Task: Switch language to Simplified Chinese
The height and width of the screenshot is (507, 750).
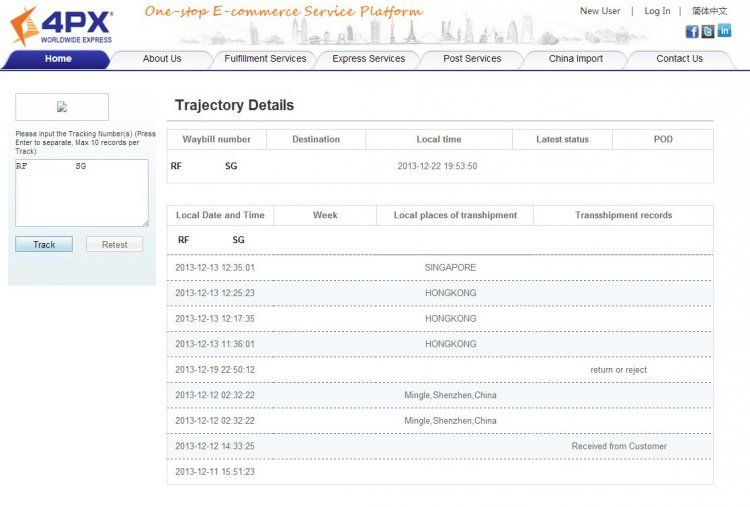Action: click(x=709, y=11)
